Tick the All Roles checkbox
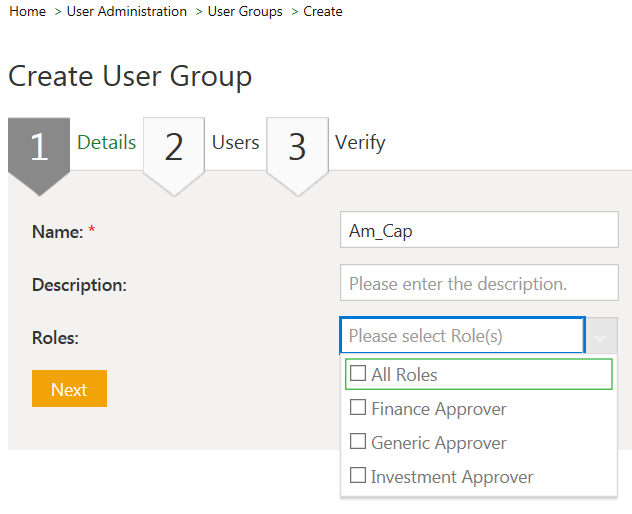The height and width of the screenshot is (514, 632). pos(358,375)
